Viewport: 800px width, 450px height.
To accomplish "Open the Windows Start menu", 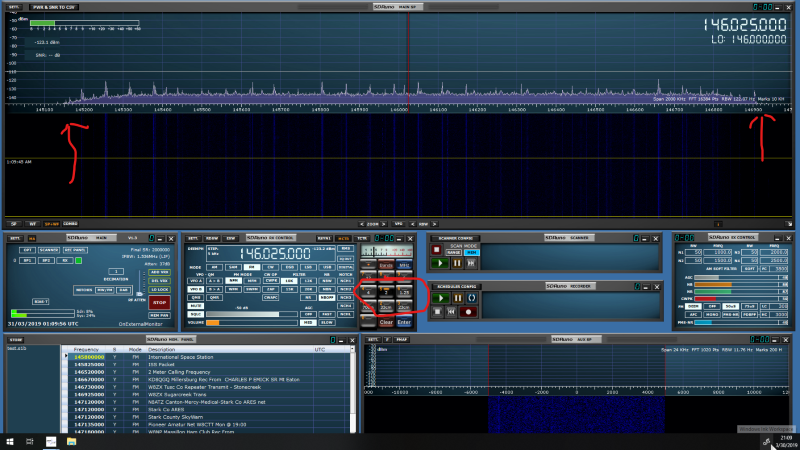I will coord(9,441).
